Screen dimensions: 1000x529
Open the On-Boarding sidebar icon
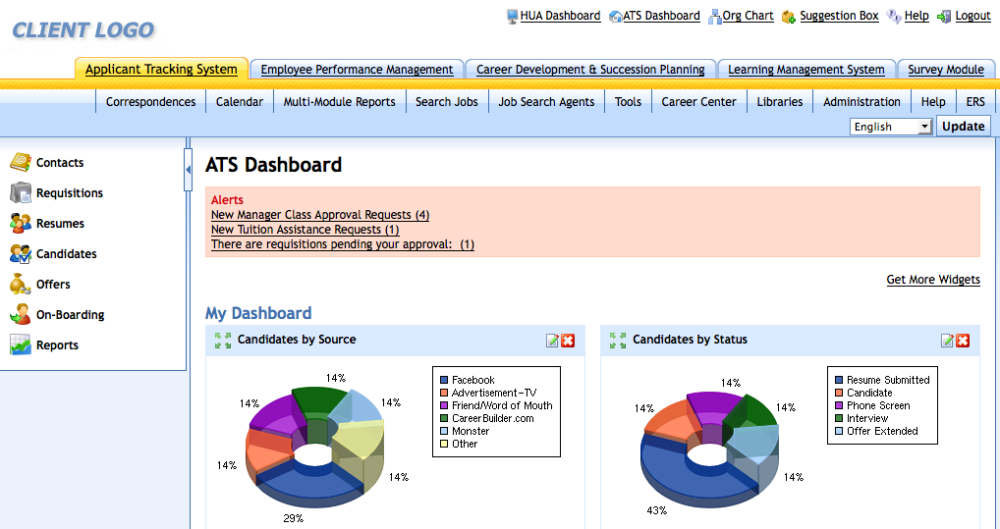click(x=20, y=315)
